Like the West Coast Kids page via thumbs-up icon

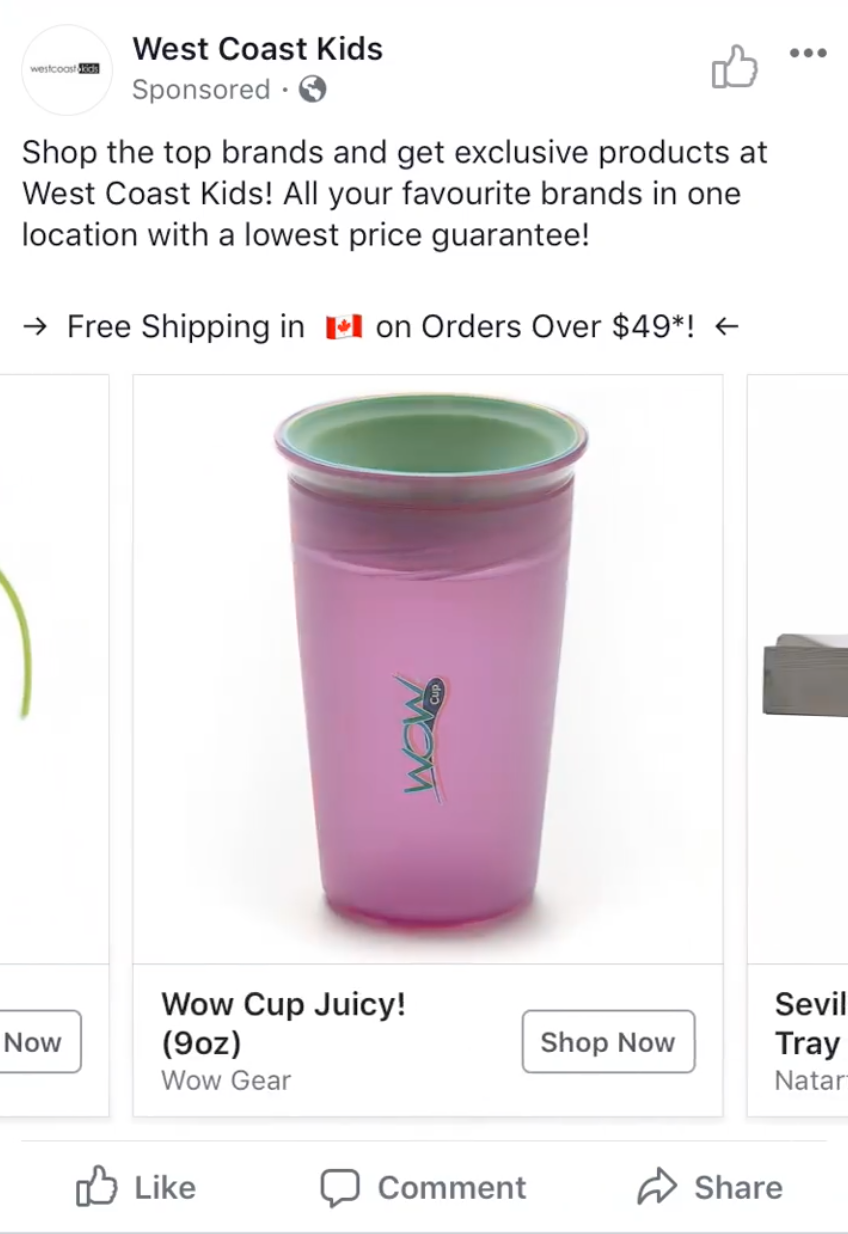[734, 67]
